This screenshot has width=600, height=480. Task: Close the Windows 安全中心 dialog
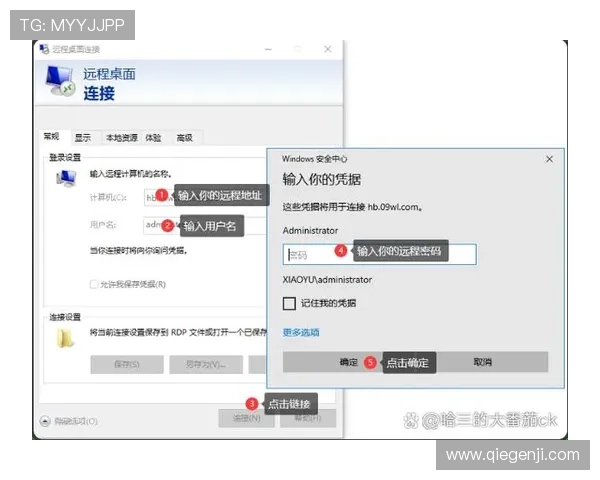[x=549, y=159]
